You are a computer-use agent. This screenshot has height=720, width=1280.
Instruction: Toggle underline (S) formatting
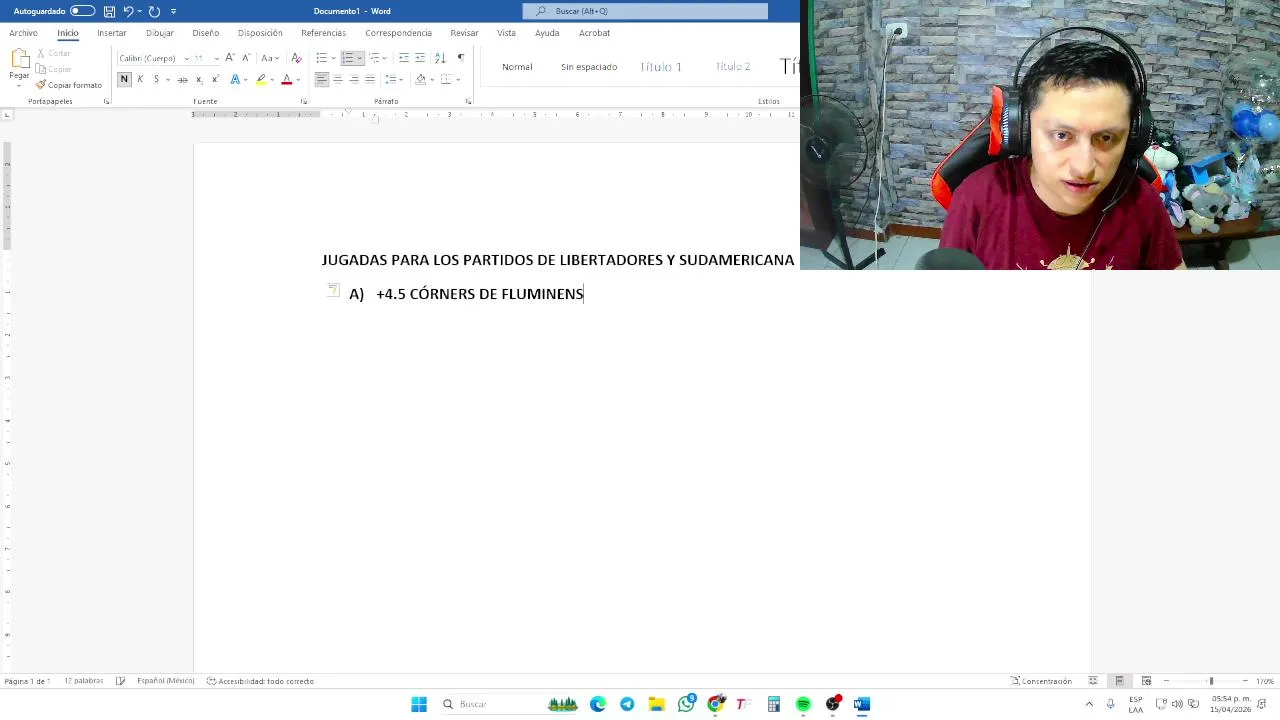click(x=156, y=79)
